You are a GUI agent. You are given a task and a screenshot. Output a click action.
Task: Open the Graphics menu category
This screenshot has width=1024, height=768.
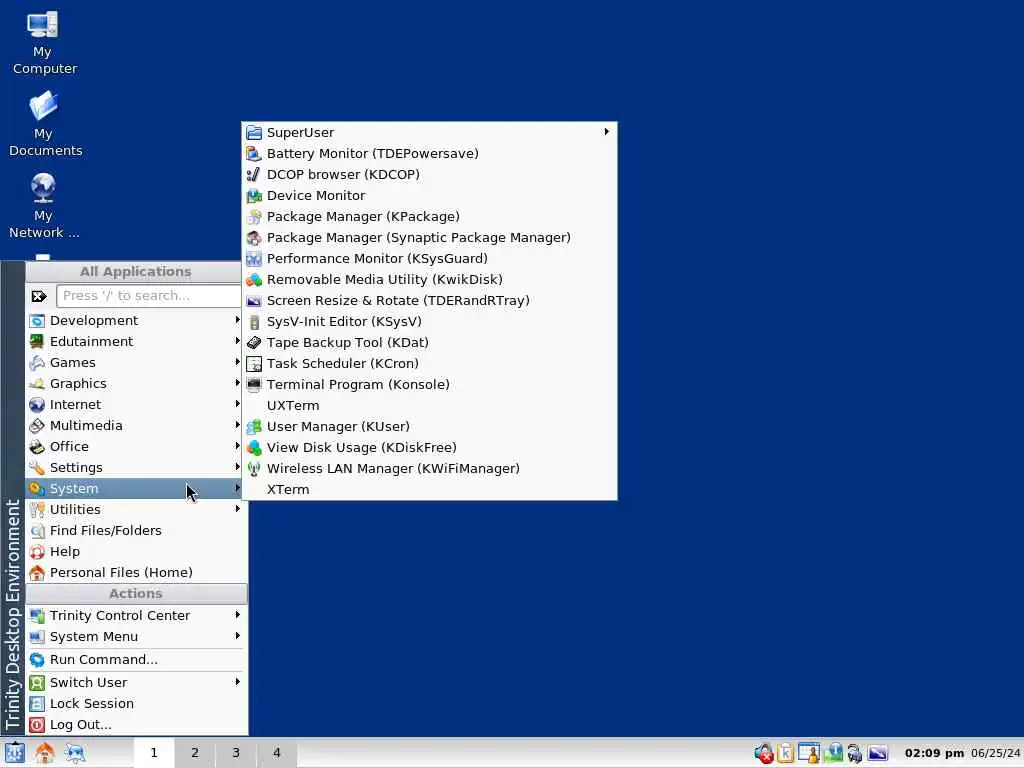(x=135, y=383)
